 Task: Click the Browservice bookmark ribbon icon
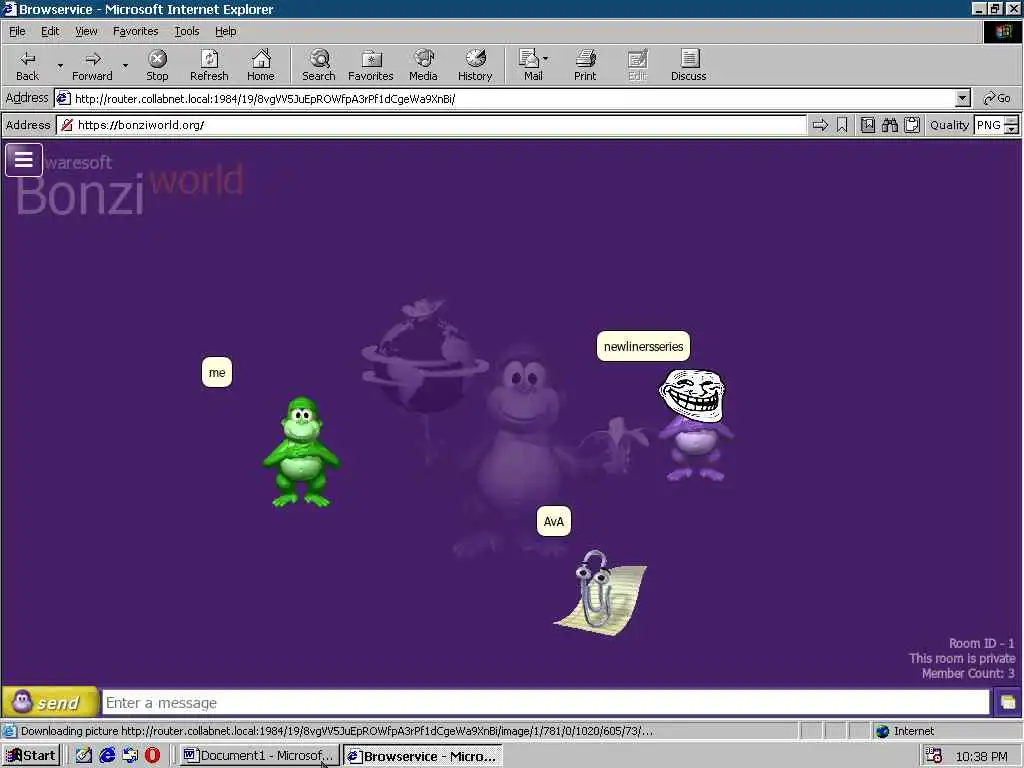pos(842,125)
